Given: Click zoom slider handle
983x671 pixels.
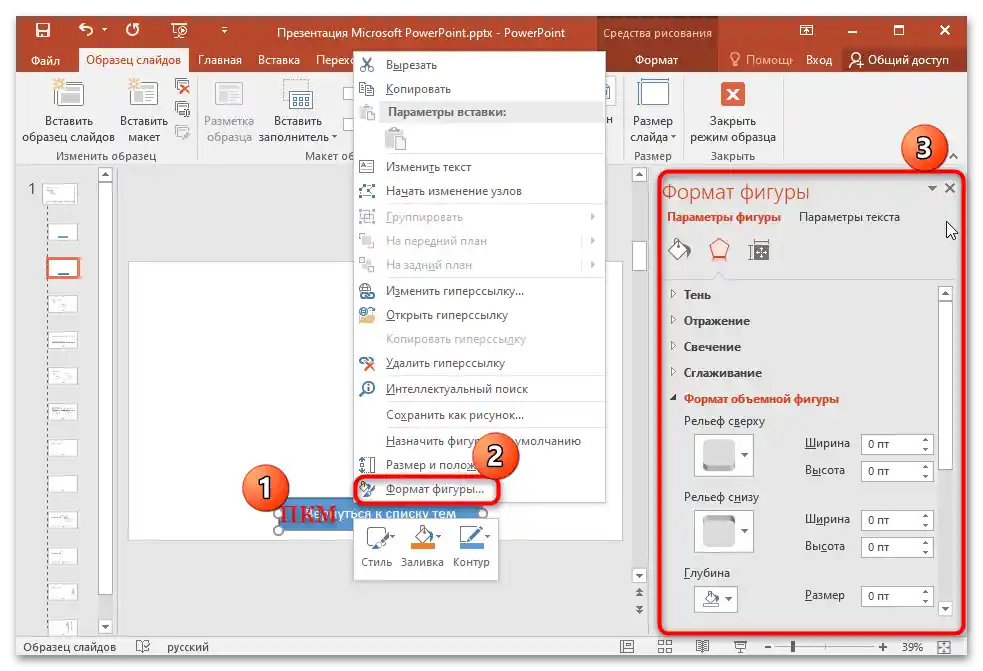Looking at the screenshot, I should [793, 647].
